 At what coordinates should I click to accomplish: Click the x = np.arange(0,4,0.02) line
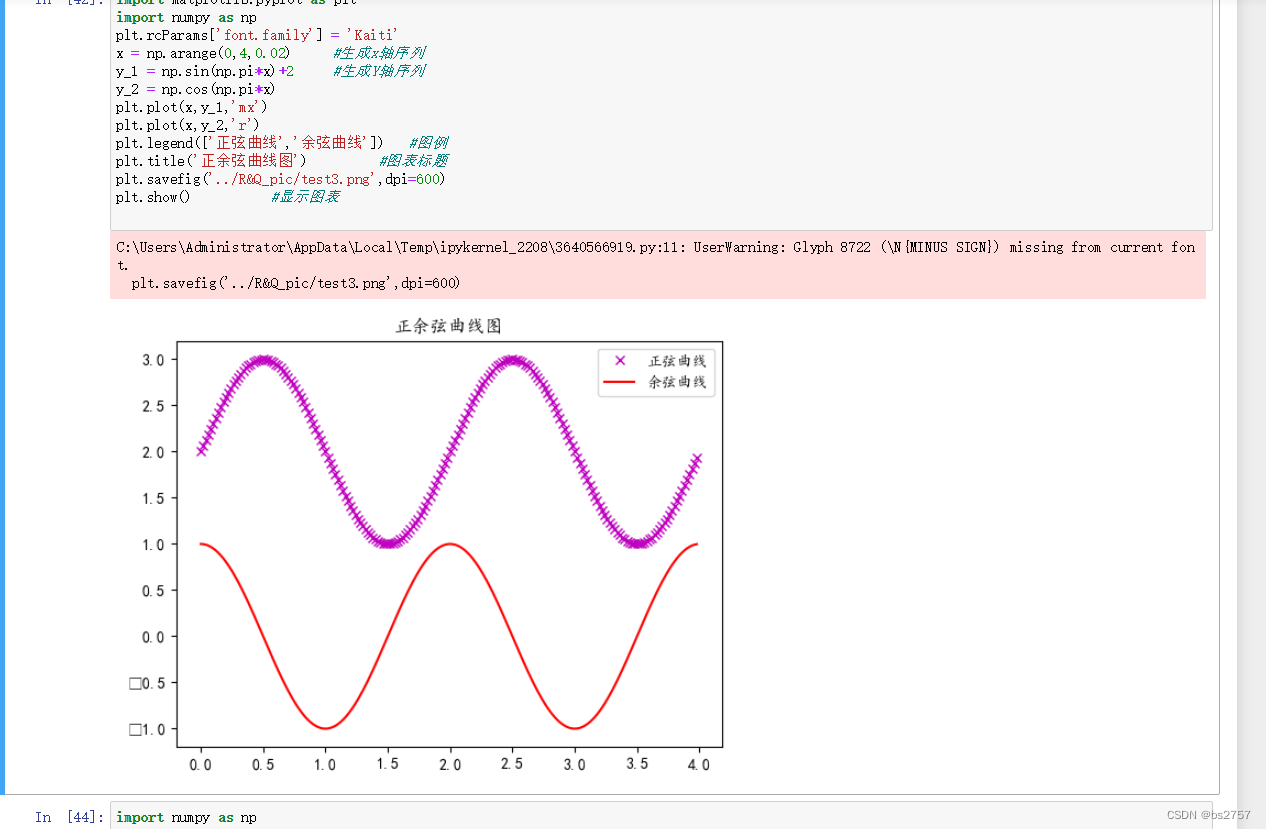pos(270,53)
